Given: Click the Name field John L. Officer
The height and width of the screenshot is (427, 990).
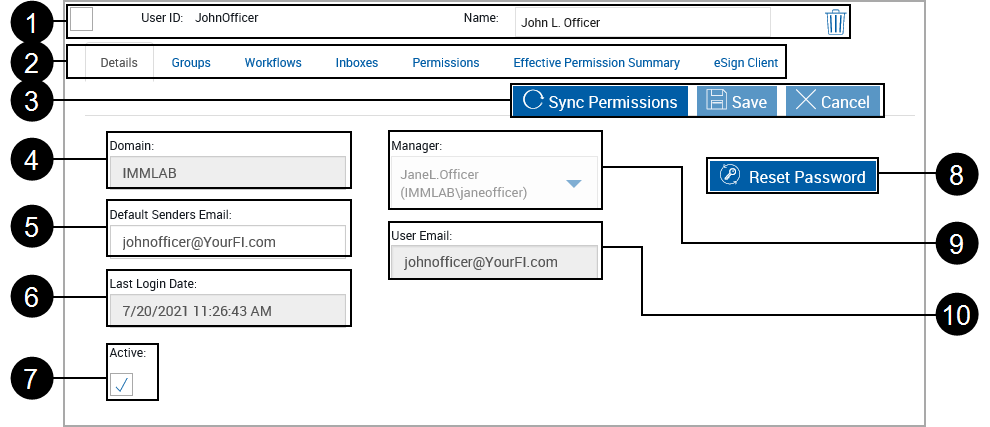Looking at the screenshot, I should 643,23.
